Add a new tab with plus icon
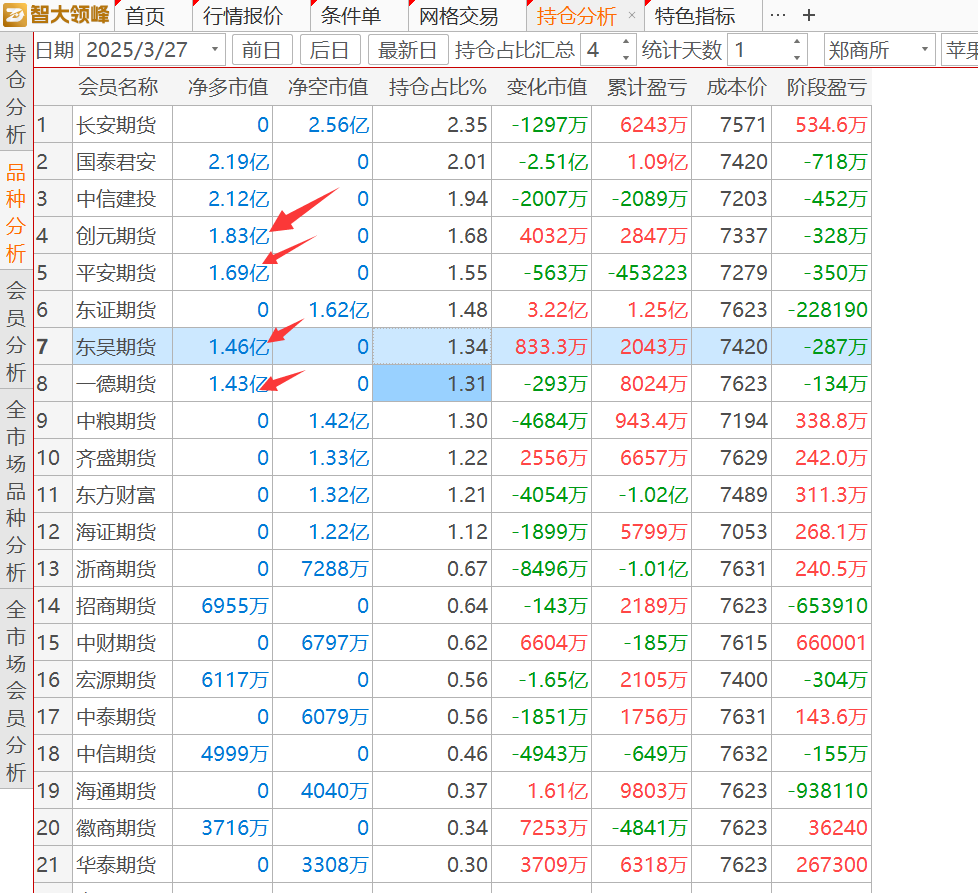Screen dimensions: 978x893 coord(809,16)
